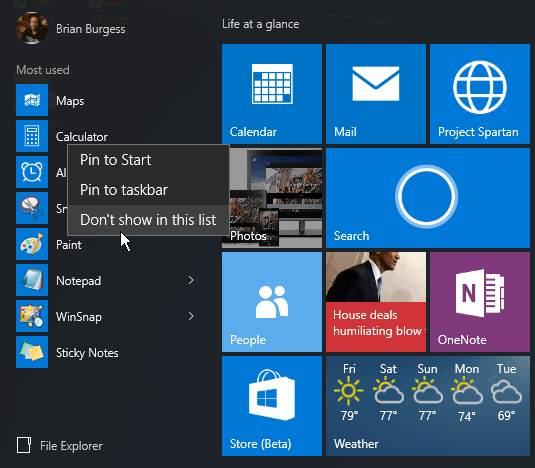Launch Project Spartan browser tile
The image size is (535, 468).
coord(480,94)
